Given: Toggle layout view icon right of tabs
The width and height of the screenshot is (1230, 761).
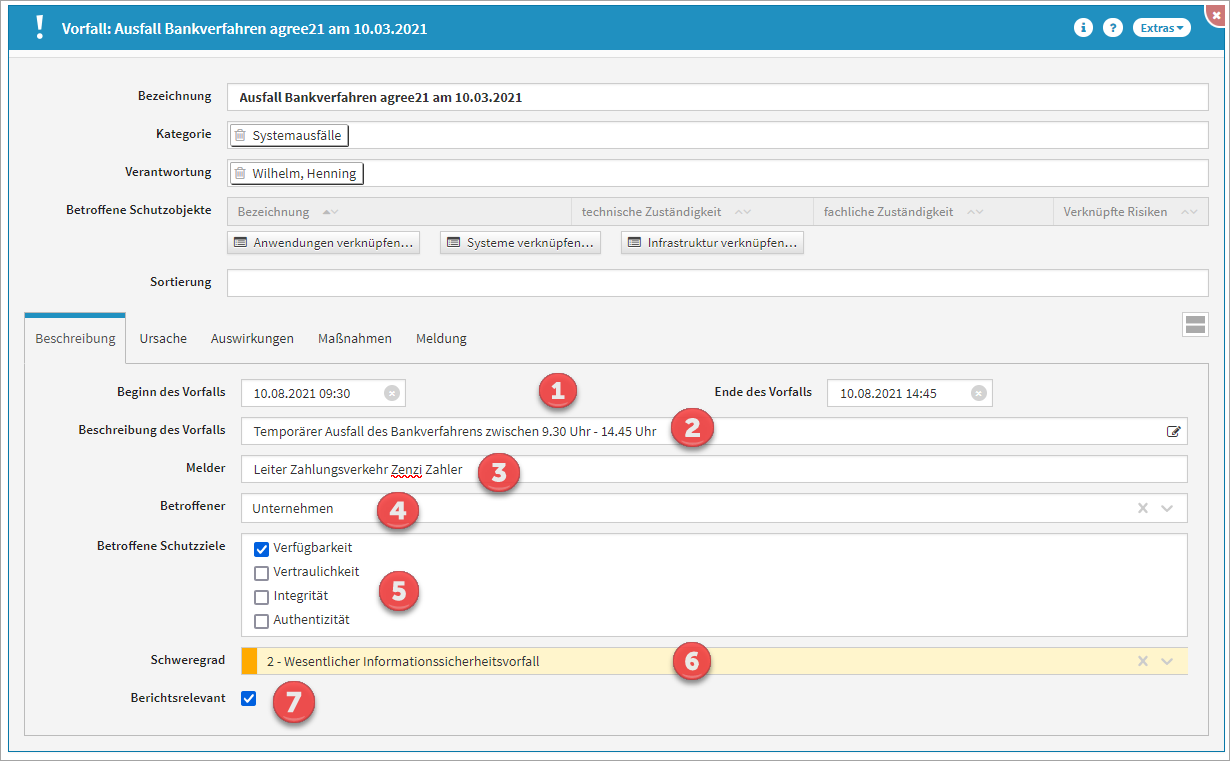Looking at the screenshot, I should click(1195, 324).
